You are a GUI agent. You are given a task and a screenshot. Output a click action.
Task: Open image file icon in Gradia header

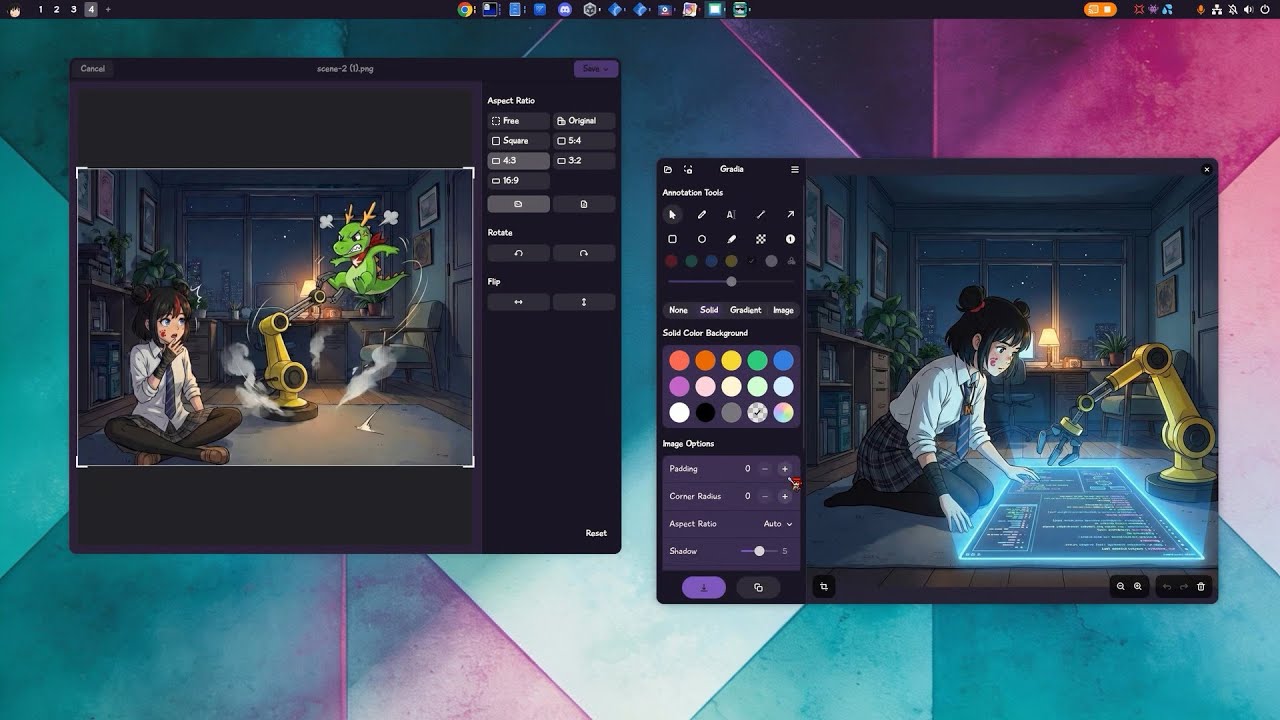[668, 169]
